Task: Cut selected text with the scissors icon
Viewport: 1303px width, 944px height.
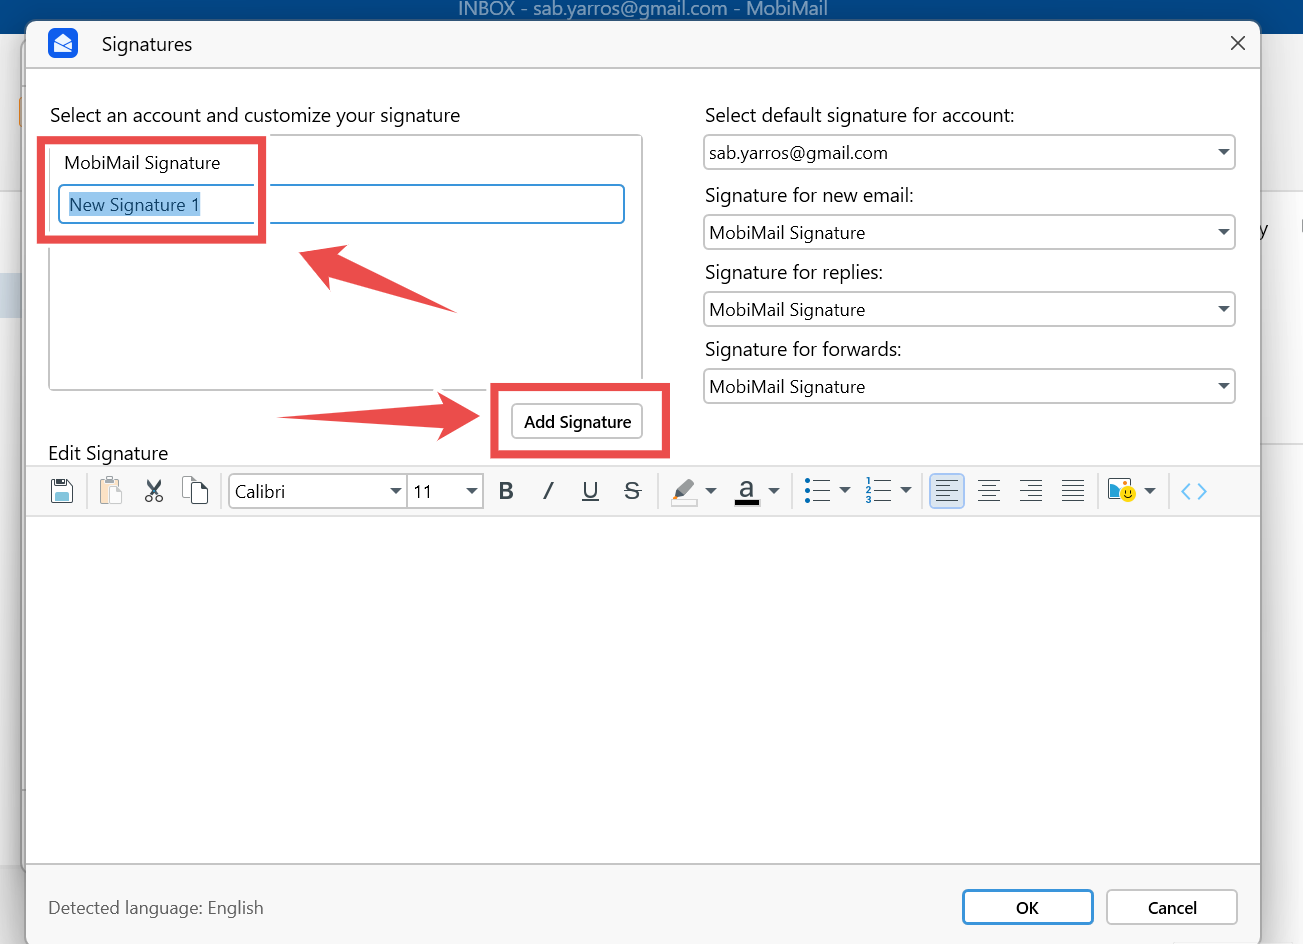Action: (x=154, y=491)
